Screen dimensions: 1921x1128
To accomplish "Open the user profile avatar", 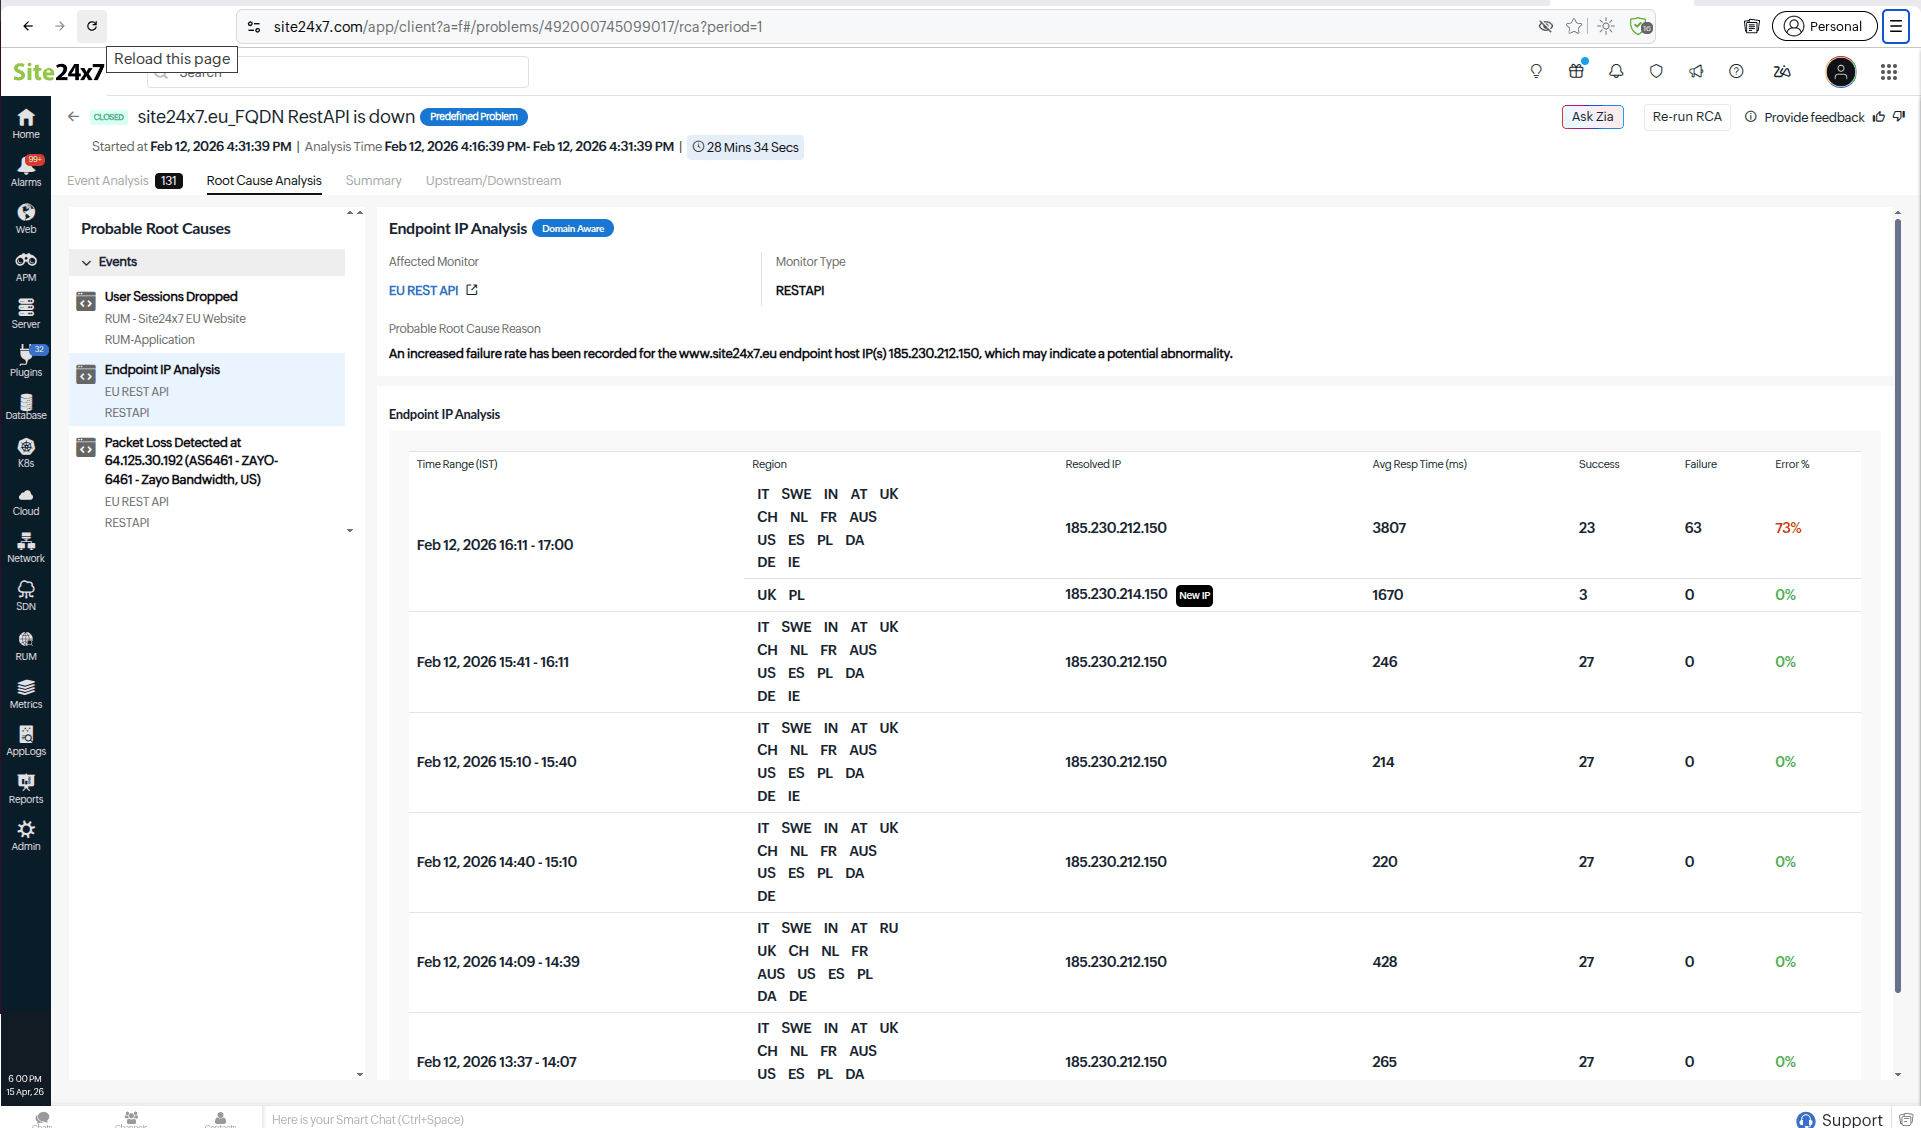I will pos(1840,71).
